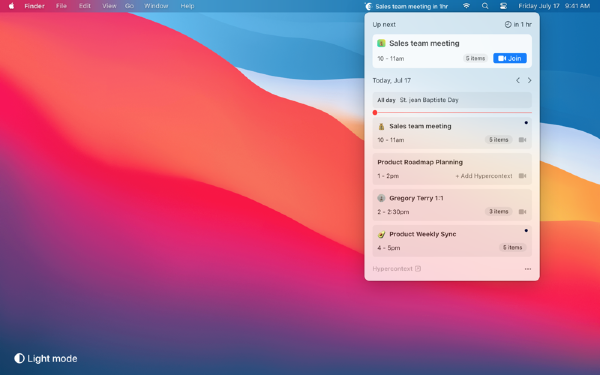Open the Help menu
The image size is (600, 375).
[187, 6]
